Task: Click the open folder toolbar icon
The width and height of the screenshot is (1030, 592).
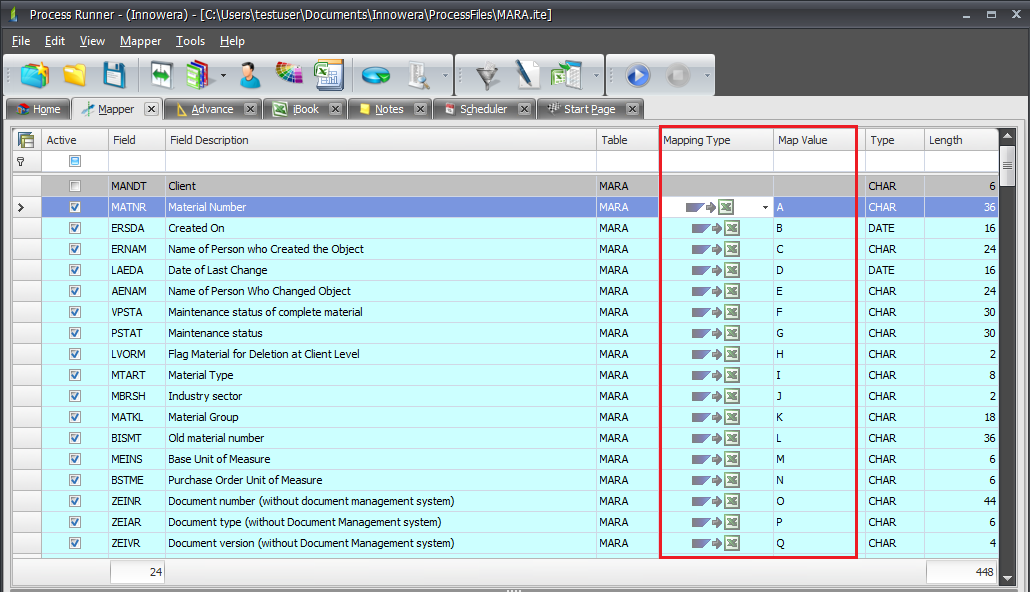Action: pos(75,75)
